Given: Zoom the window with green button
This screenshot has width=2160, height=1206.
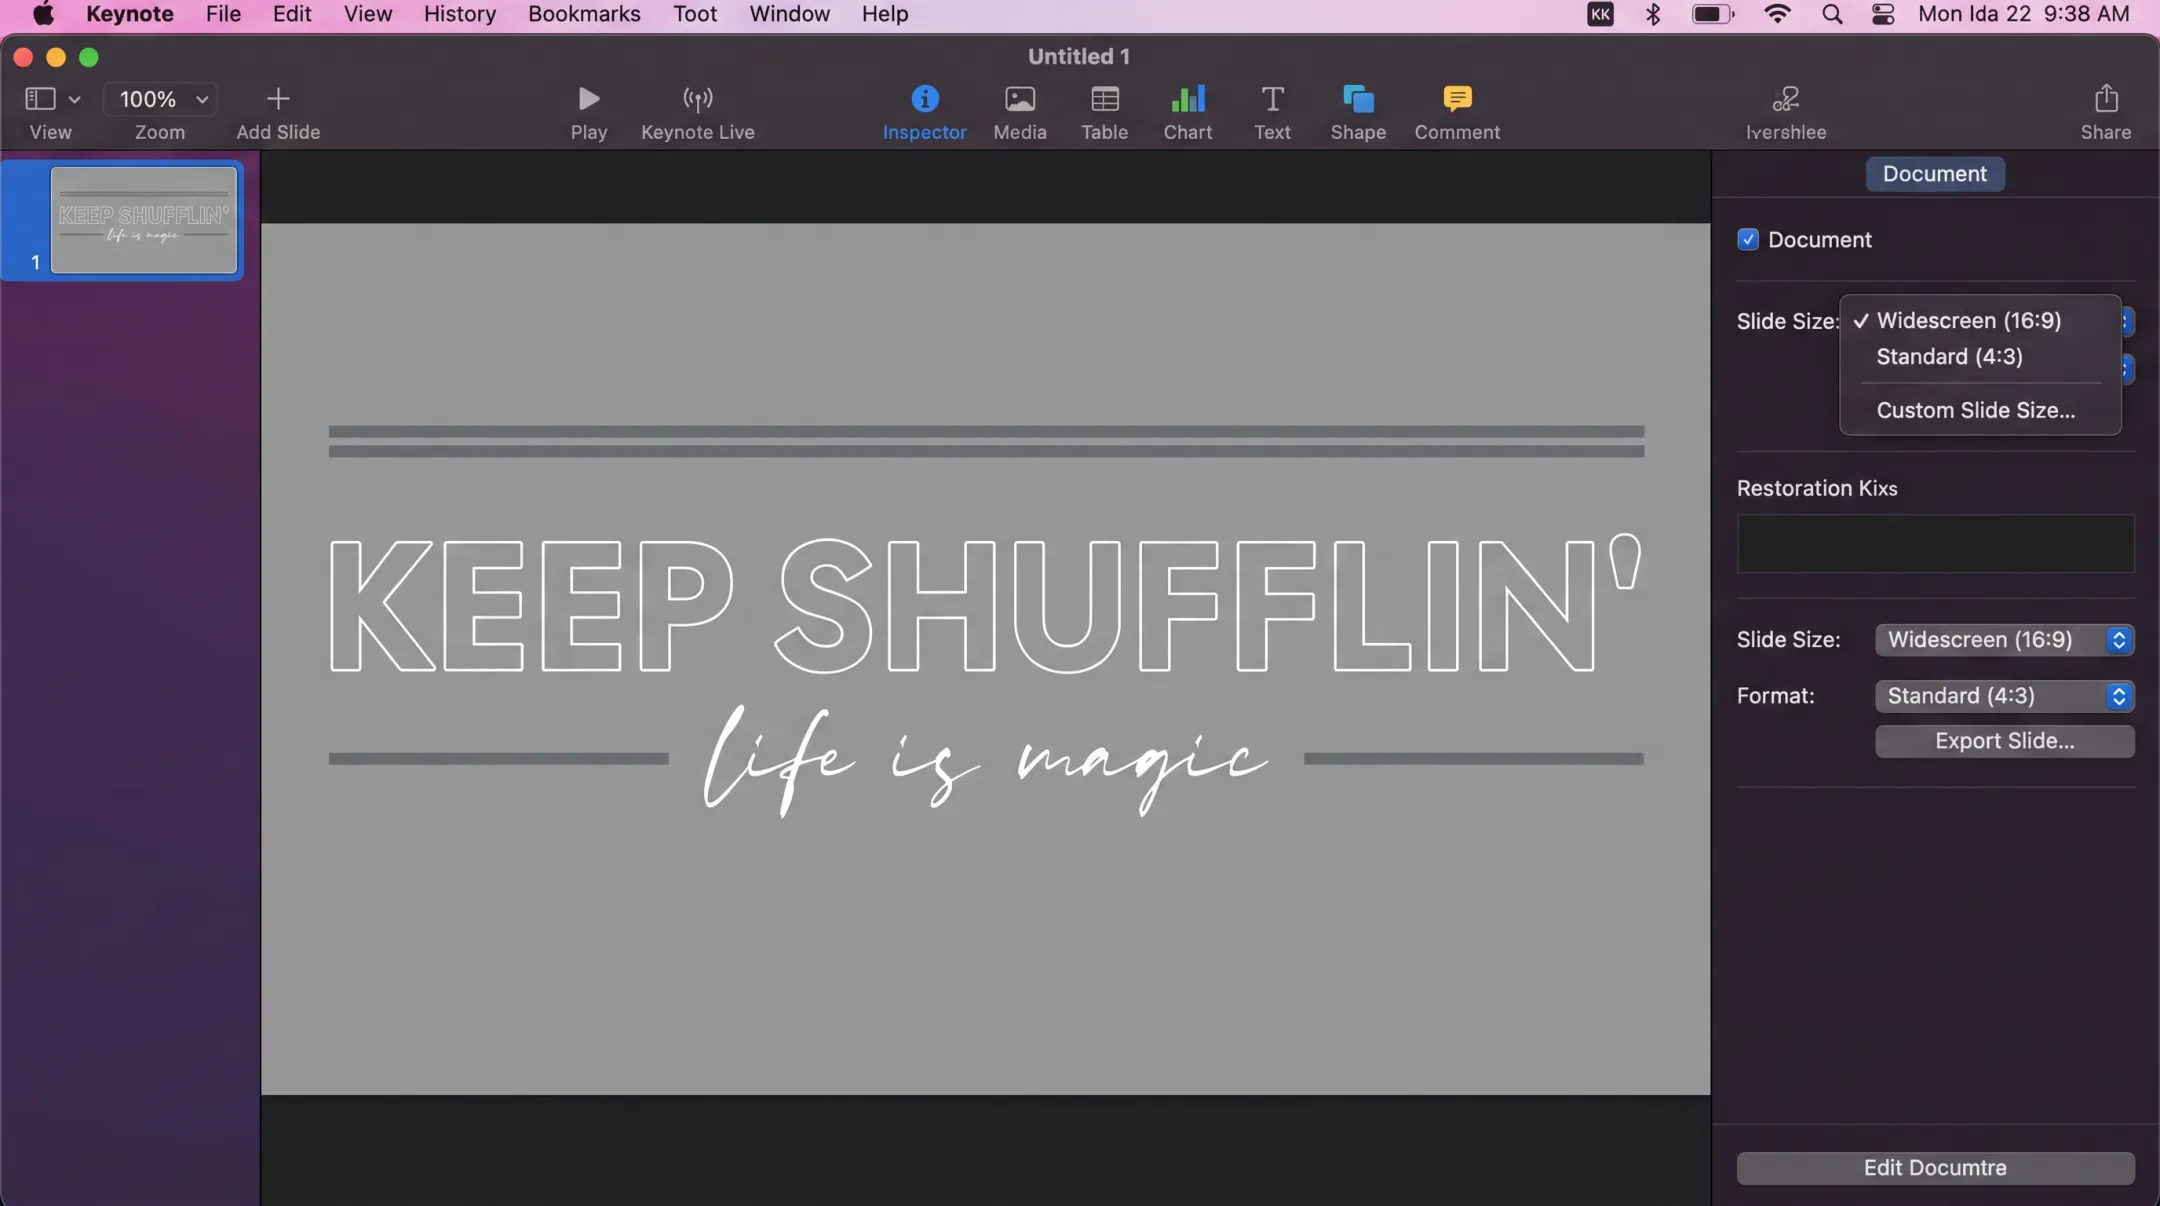Looking at the screenshot, I should [89, 57].
